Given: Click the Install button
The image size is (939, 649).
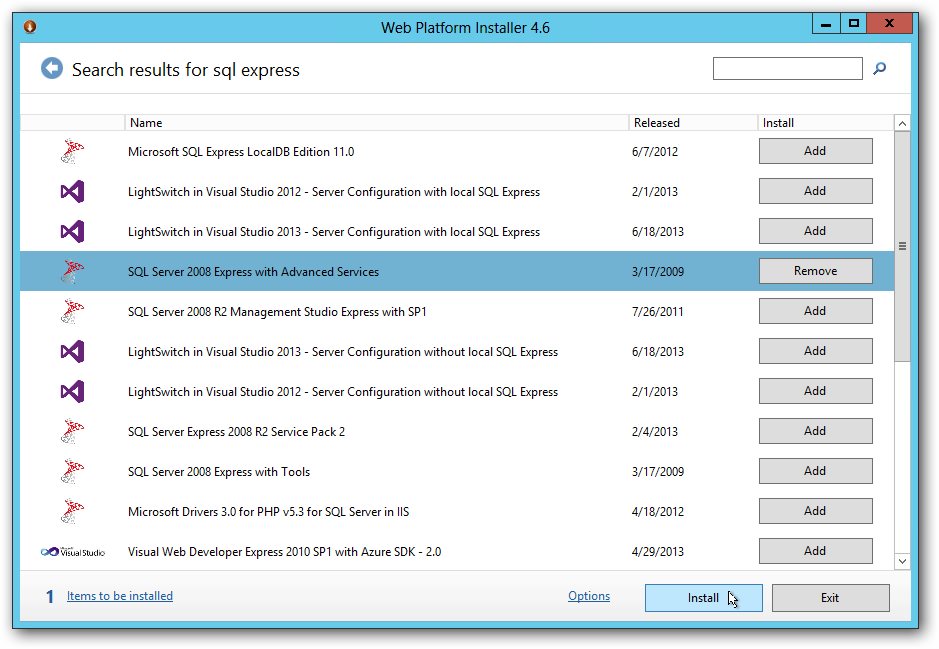Looking at the screenshot, I should pos(704,598).
